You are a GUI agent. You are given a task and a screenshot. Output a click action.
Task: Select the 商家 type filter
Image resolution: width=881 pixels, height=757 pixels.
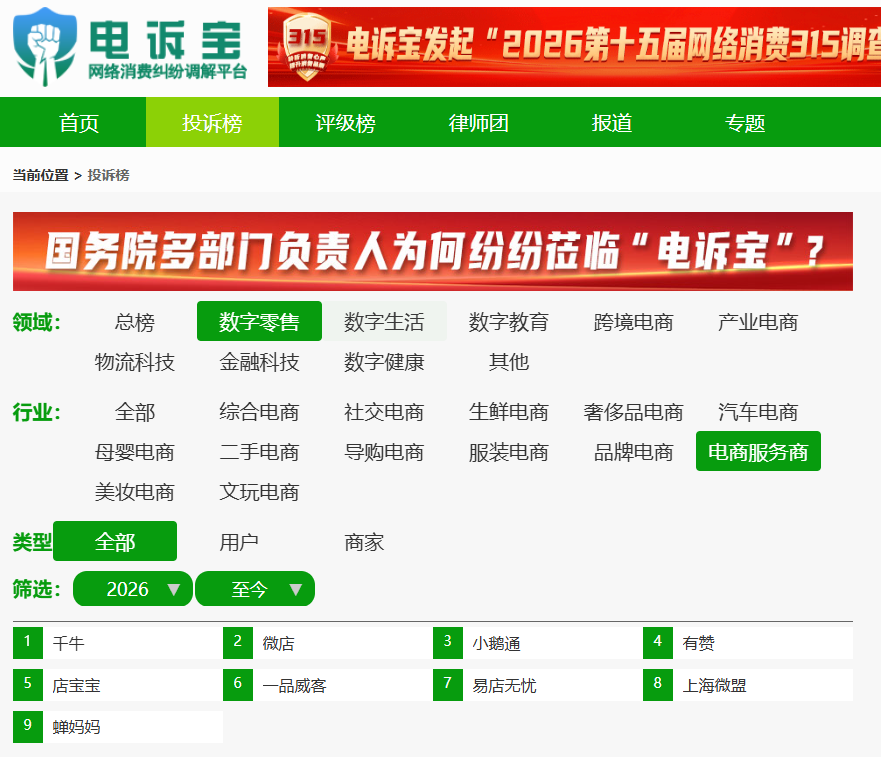click(x=364, y=542)
